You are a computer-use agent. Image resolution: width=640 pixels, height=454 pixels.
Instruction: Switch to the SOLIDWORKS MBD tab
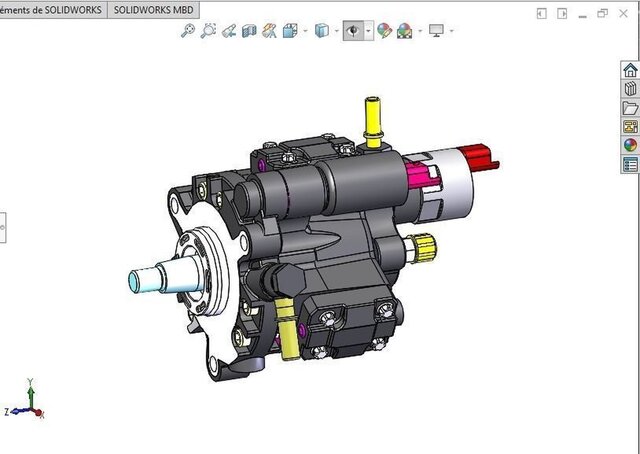(153, 9)
